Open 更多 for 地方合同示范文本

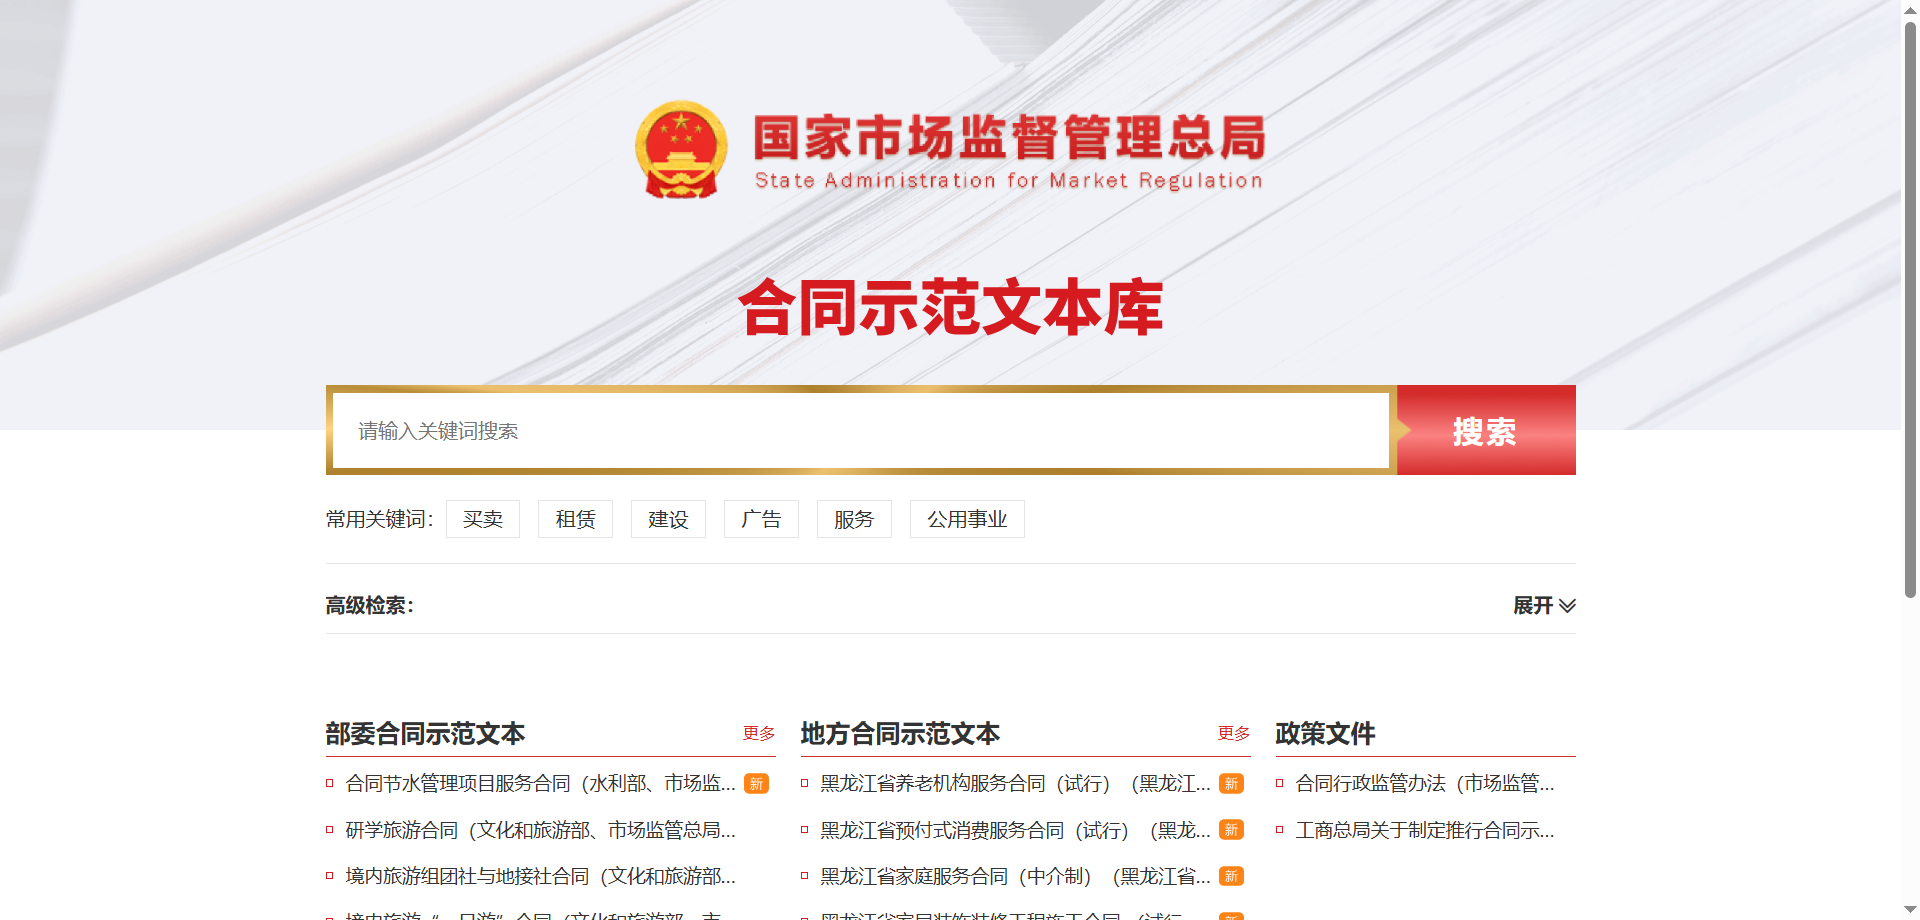[1234, 733]
